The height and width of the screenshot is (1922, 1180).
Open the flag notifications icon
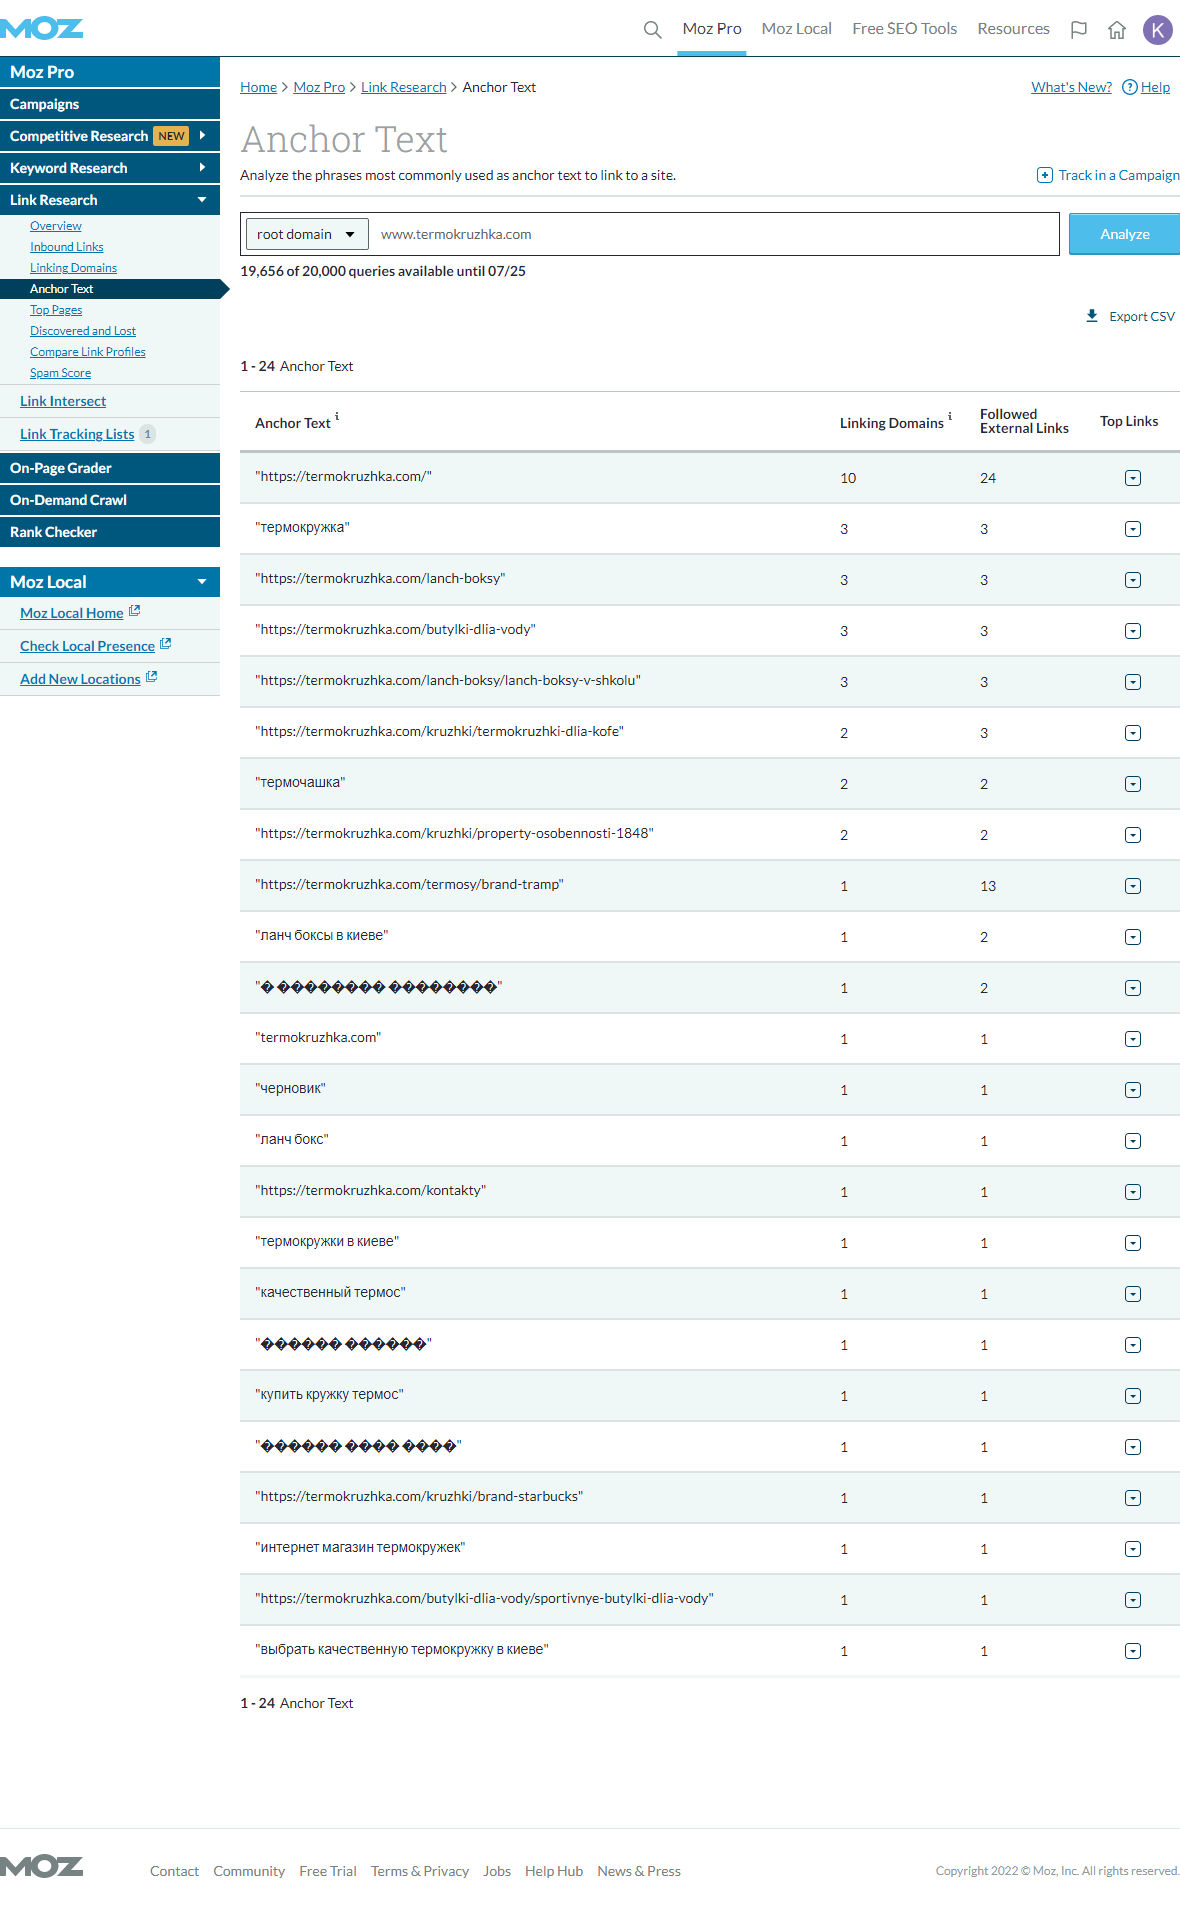[1079, 30]
